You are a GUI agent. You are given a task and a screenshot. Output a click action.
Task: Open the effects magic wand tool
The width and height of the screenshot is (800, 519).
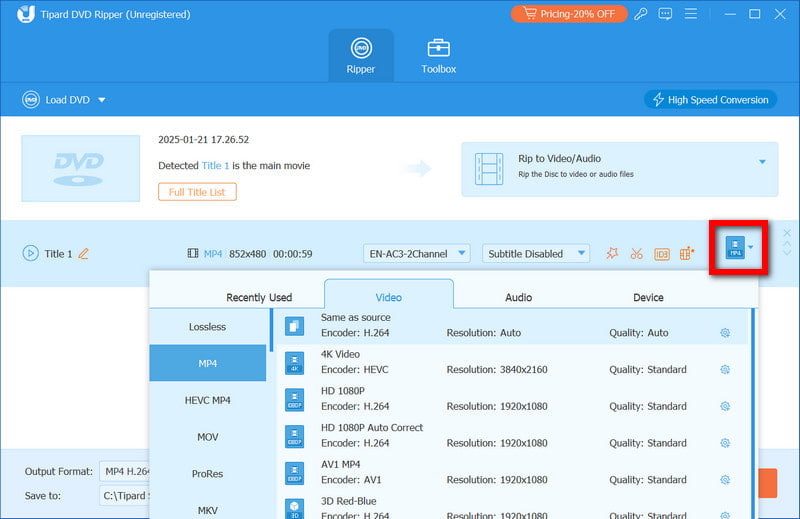click(612, 254)
